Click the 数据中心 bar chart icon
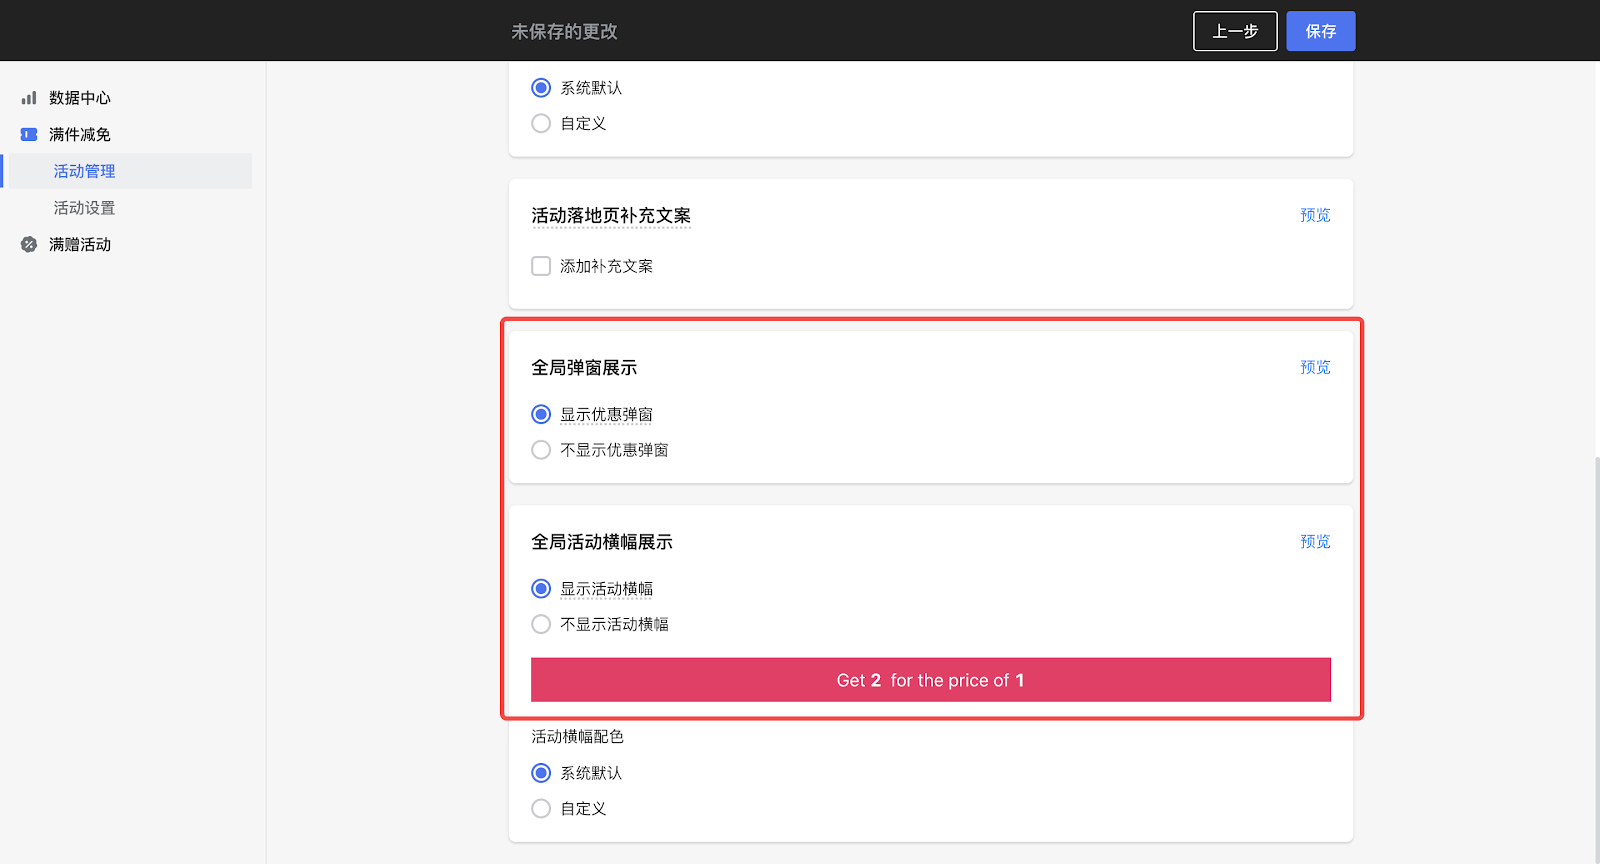The height and width of the screenshot is (864, 1600). click(x=29, y=98)
